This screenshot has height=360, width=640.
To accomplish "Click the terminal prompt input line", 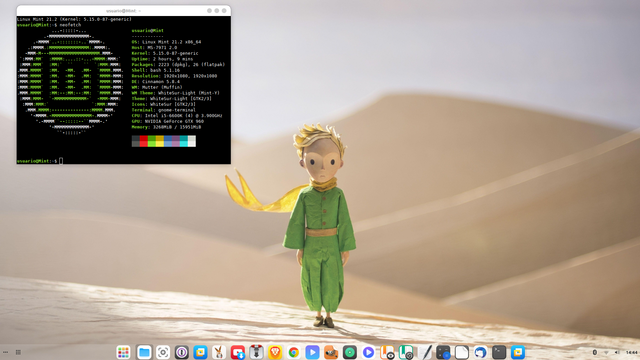I will [x=123, y=161].
